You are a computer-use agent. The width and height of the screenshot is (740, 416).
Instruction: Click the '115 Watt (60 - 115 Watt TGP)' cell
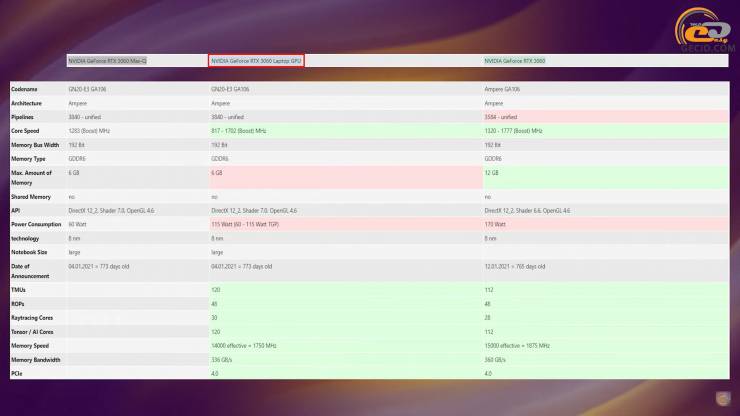pyautogui.click(x=245, y=224)
